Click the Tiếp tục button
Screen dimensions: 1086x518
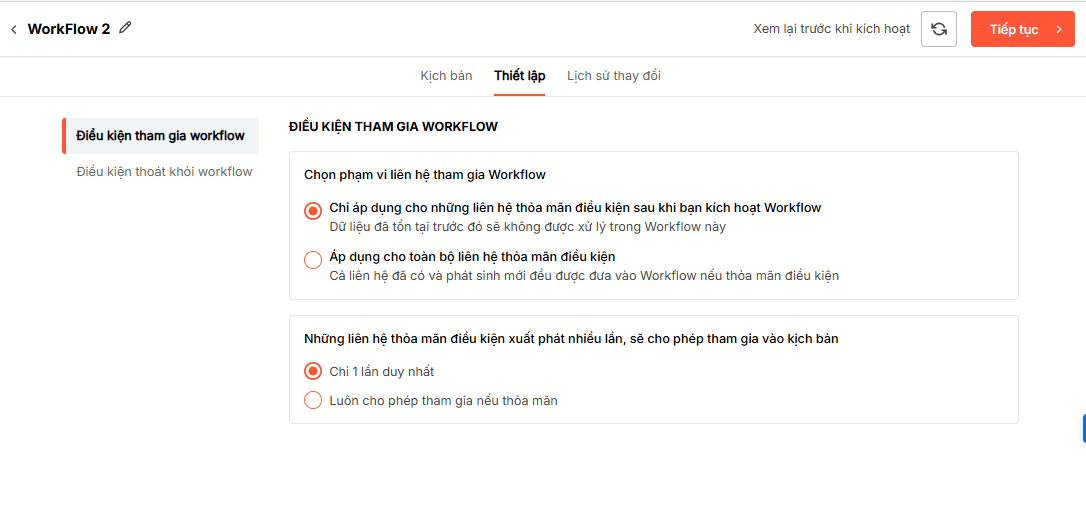1013,30
